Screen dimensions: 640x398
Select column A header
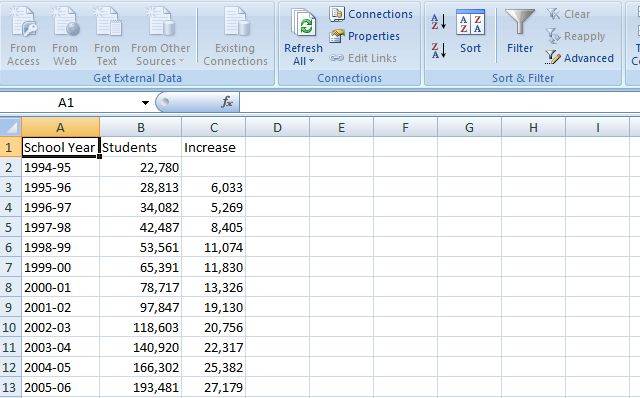tap(60, 127)
